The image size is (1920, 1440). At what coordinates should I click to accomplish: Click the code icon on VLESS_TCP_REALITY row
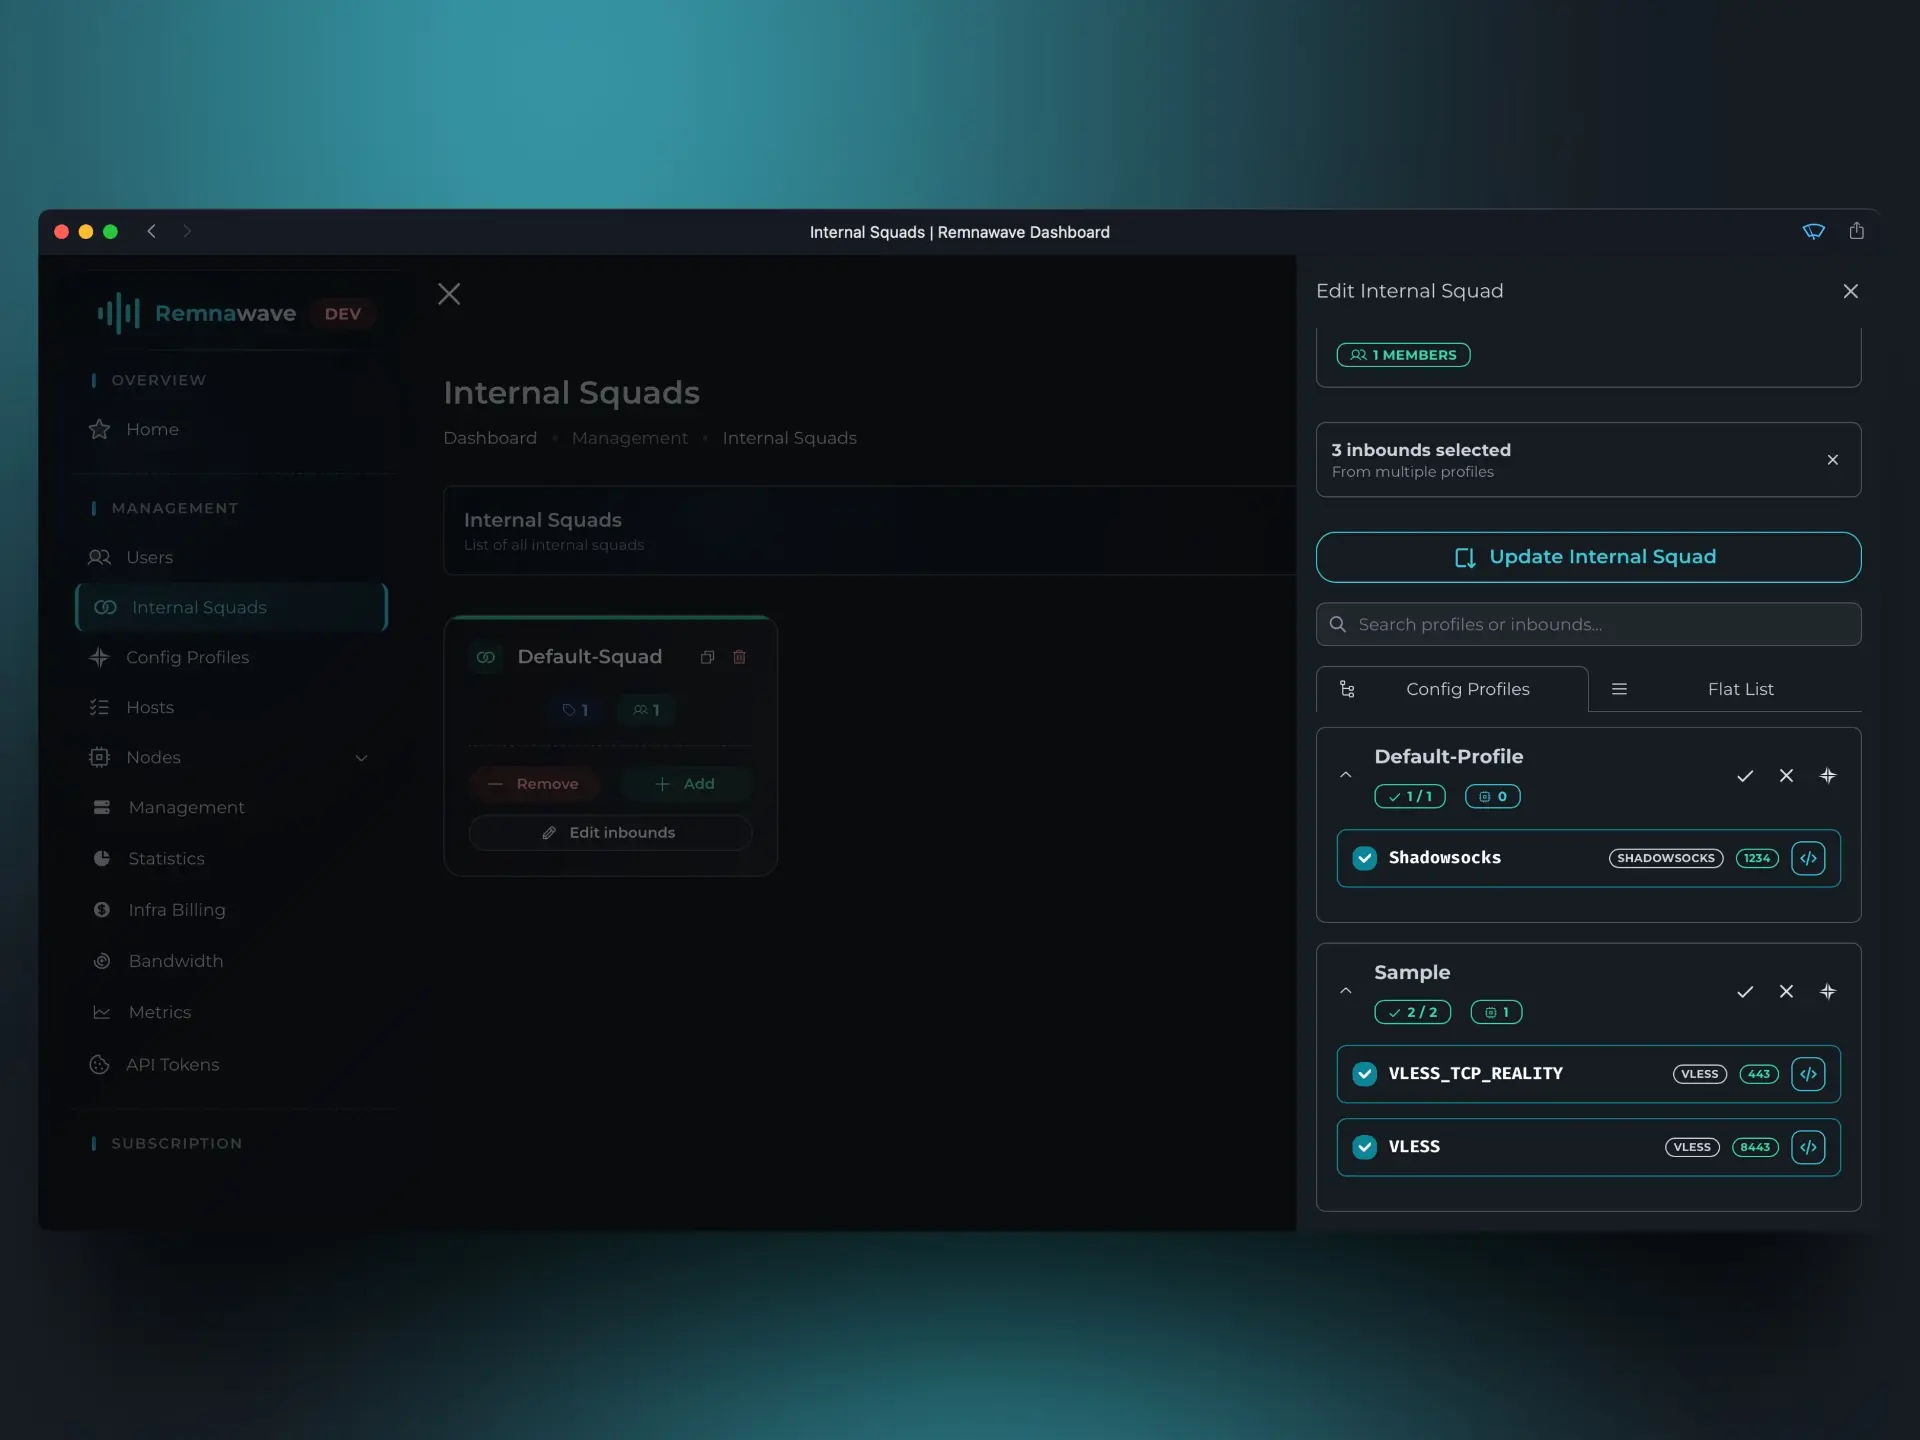[x=1808, y=1074]
